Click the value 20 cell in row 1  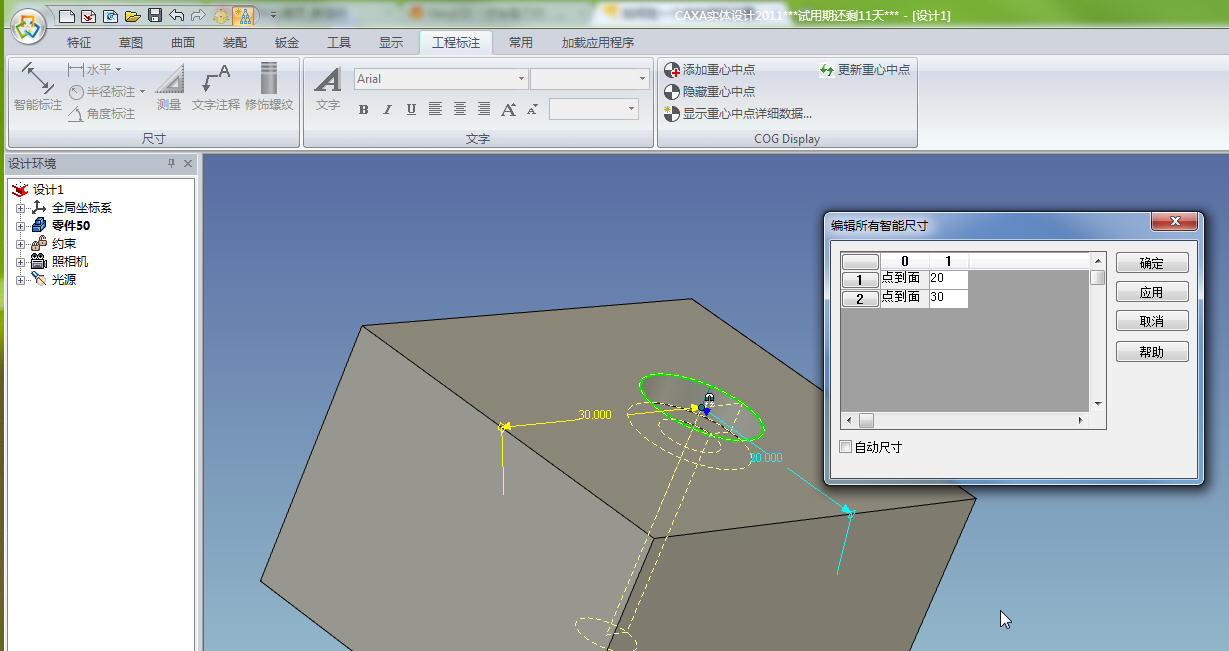947,278
